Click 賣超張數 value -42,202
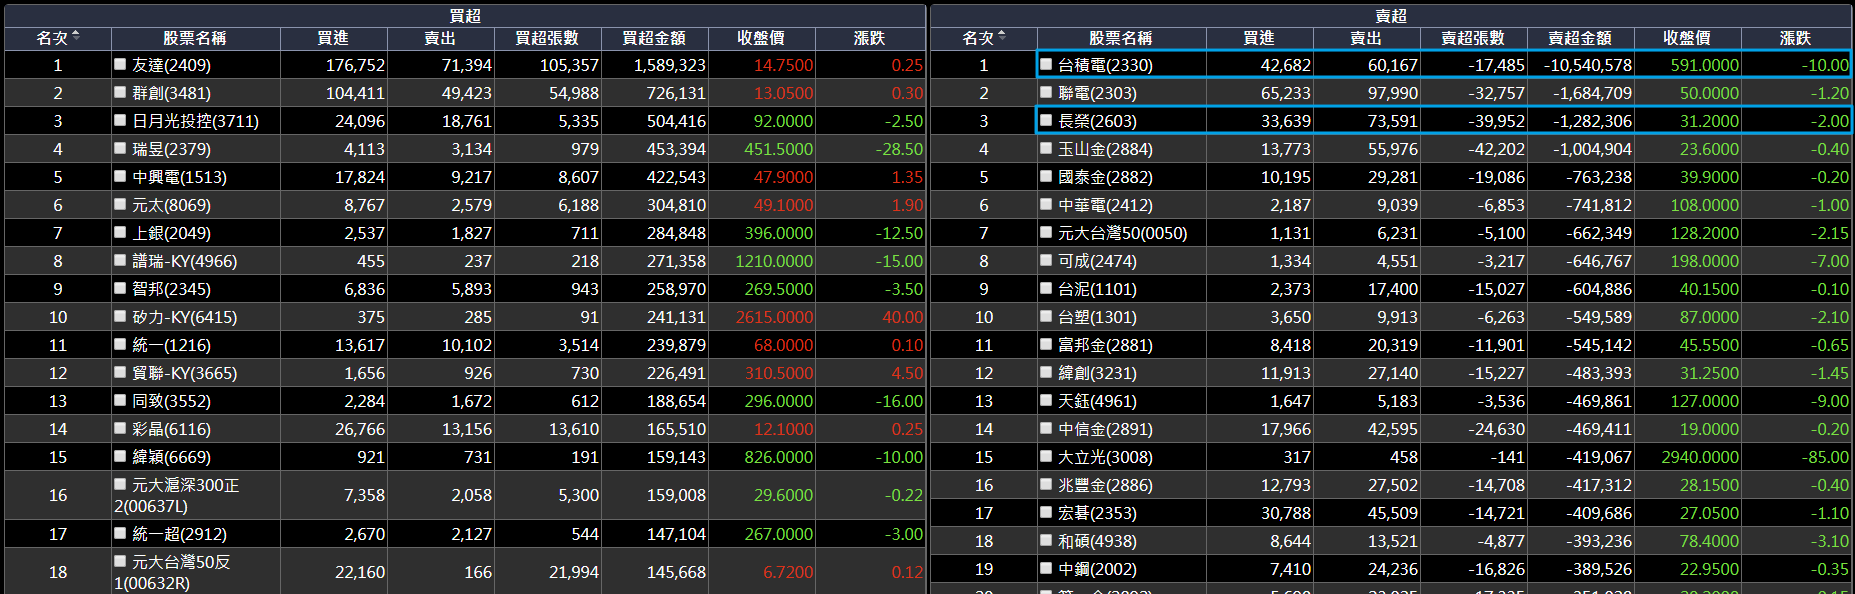This screenshot has height=594, width=1855. point(1496,149)
